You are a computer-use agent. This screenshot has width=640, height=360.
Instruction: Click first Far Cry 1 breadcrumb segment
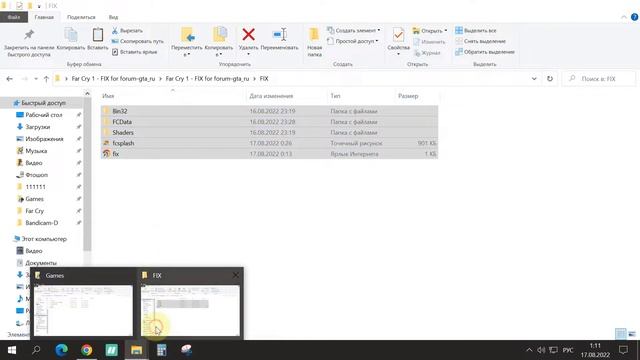pyautogui.click(x=113, y=79)
